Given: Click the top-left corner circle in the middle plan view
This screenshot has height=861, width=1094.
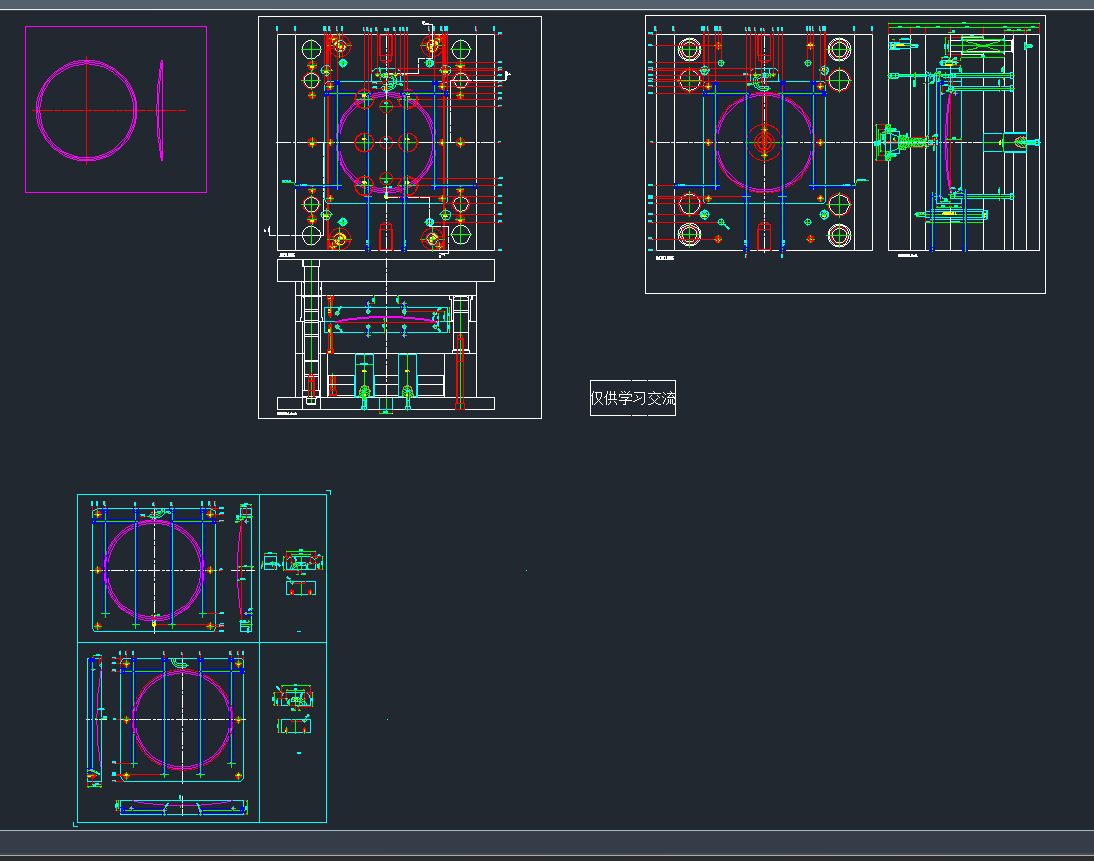Looking at the screenshot, I should tap(311, 49).
